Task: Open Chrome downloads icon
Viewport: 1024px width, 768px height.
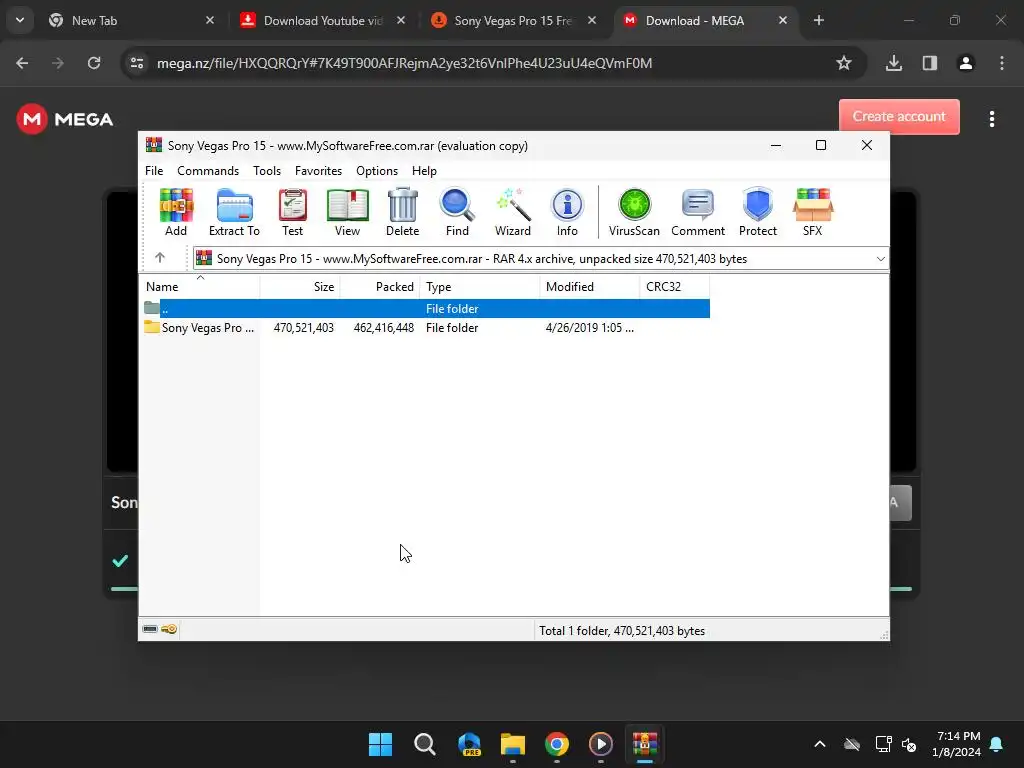Action: click(x=894, y=63)
